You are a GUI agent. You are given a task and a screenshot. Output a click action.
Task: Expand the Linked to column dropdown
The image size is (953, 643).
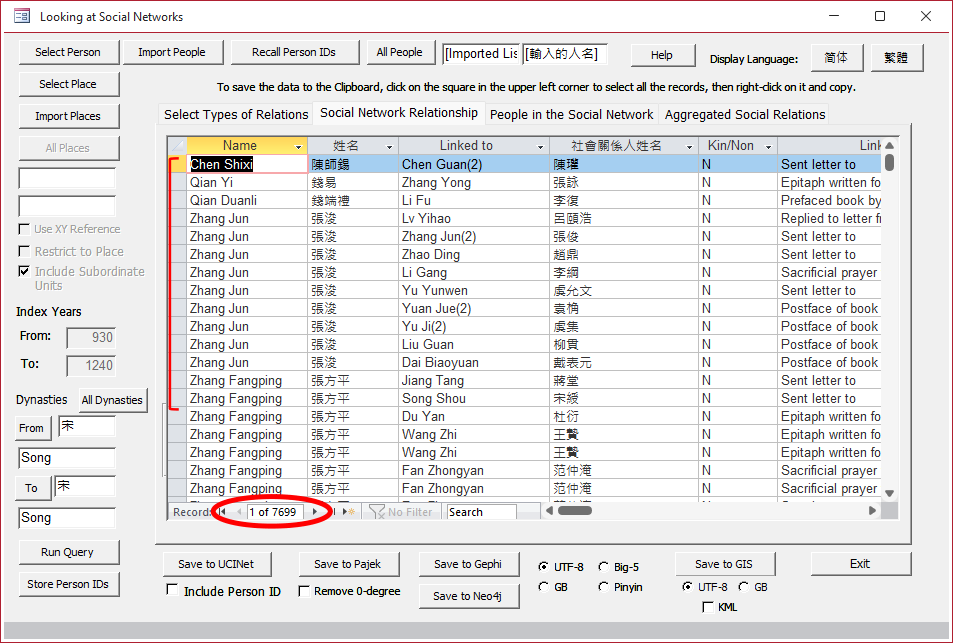pyautogui.click(x=541, y=146)
